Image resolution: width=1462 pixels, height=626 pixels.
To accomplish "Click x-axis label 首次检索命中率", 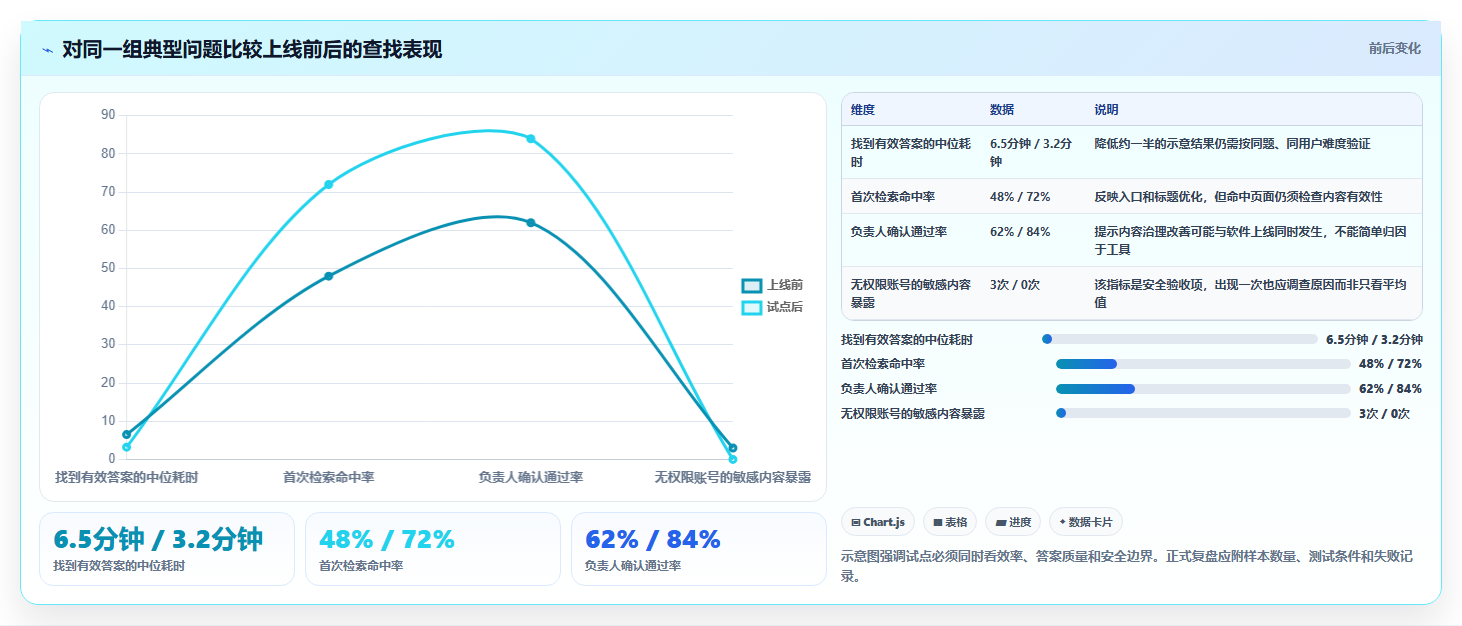I will pyautogui.click(x=329, y=478).
